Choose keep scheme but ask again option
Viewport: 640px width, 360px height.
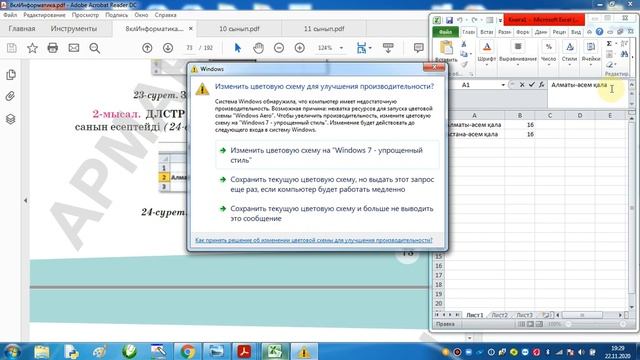click(327, 184)
